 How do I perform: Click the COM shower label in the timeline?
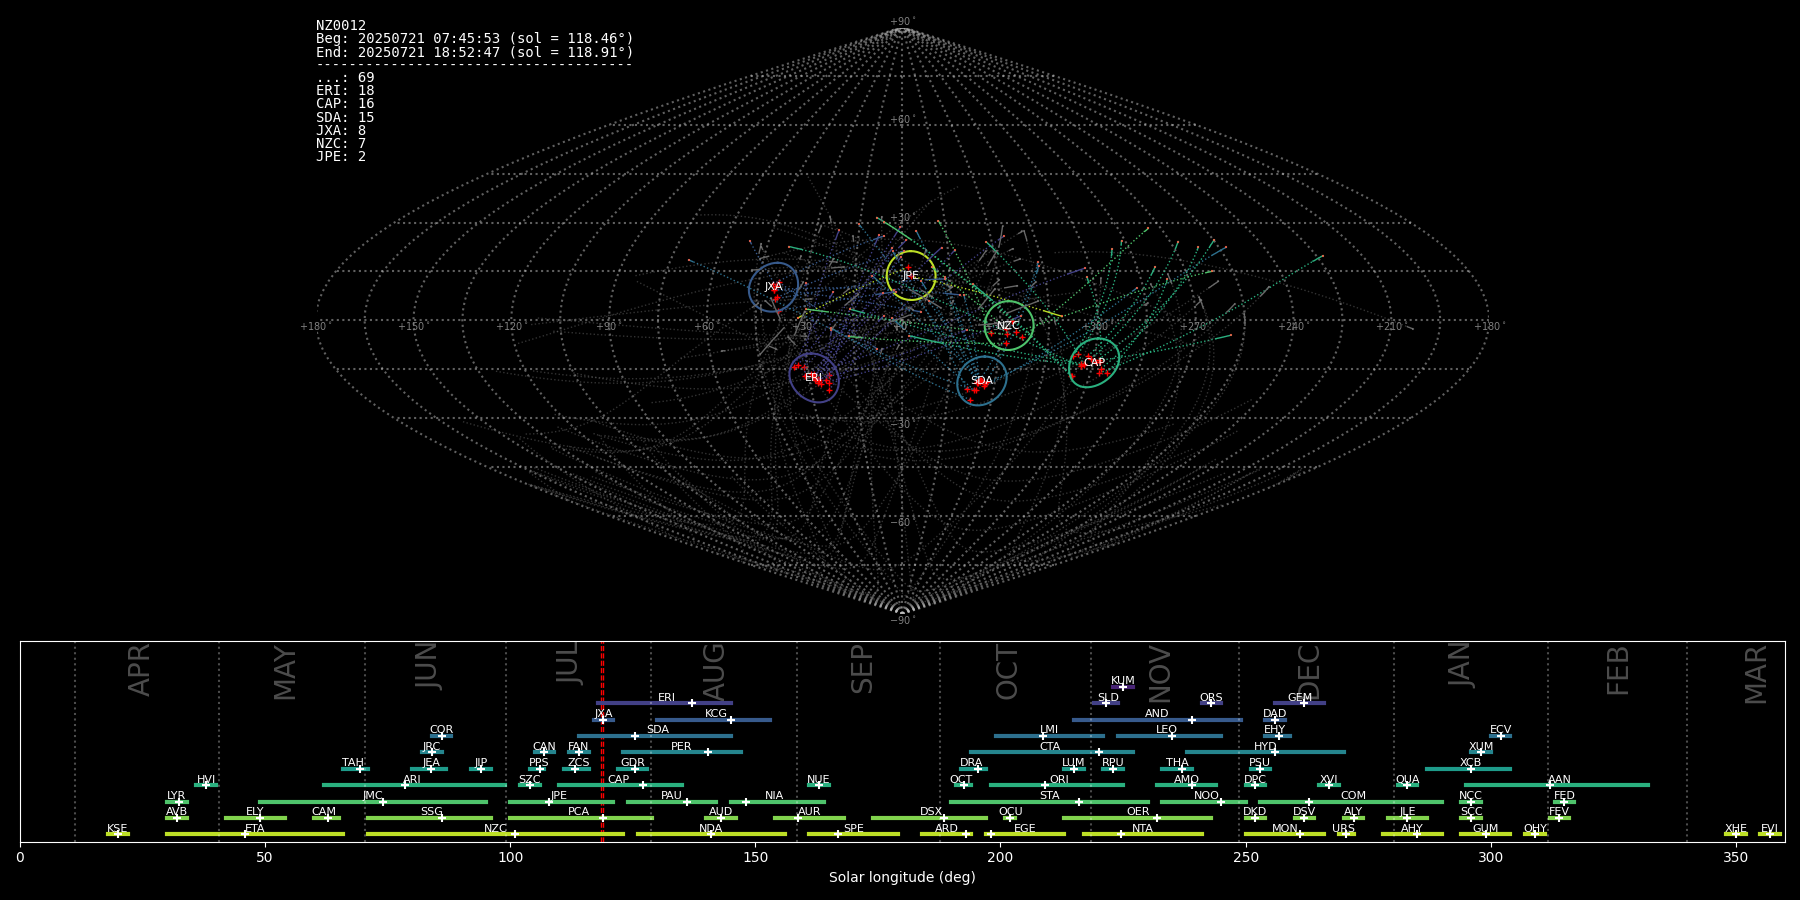point(1353,796)
